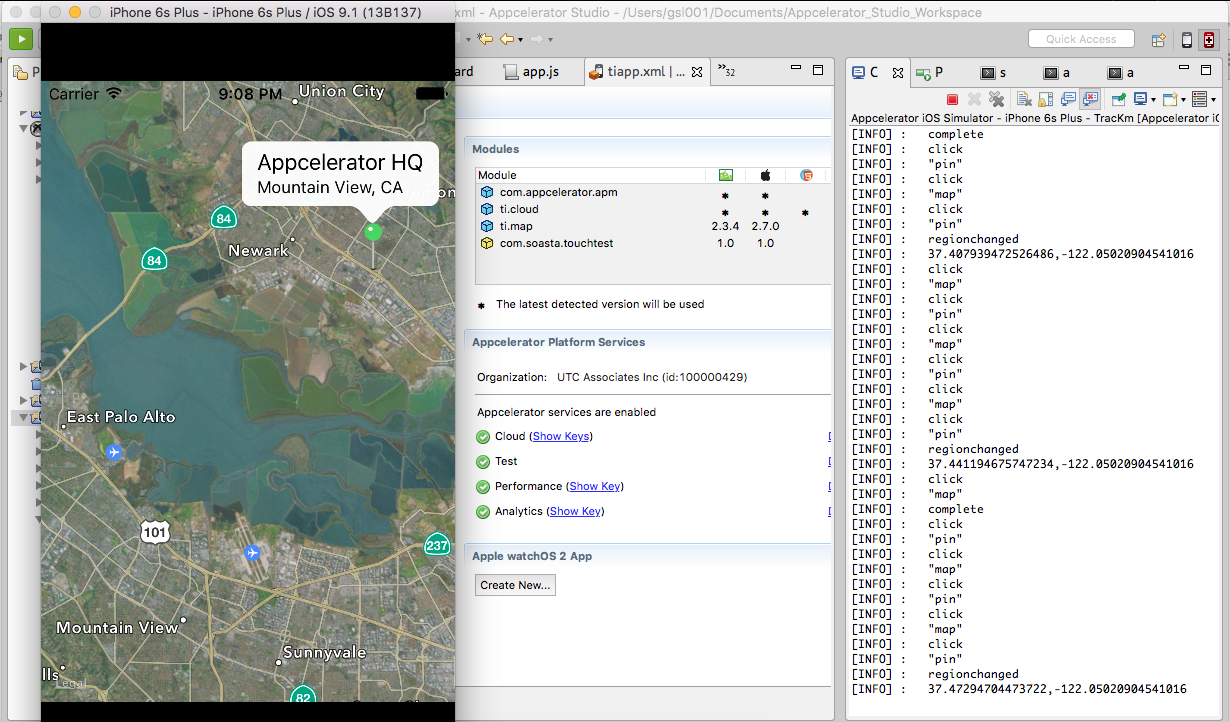This screenshot has height=722, width=1230.
Task: Click the console view menu list icon
Action: pyautogui.click(x=1199, y=99)
